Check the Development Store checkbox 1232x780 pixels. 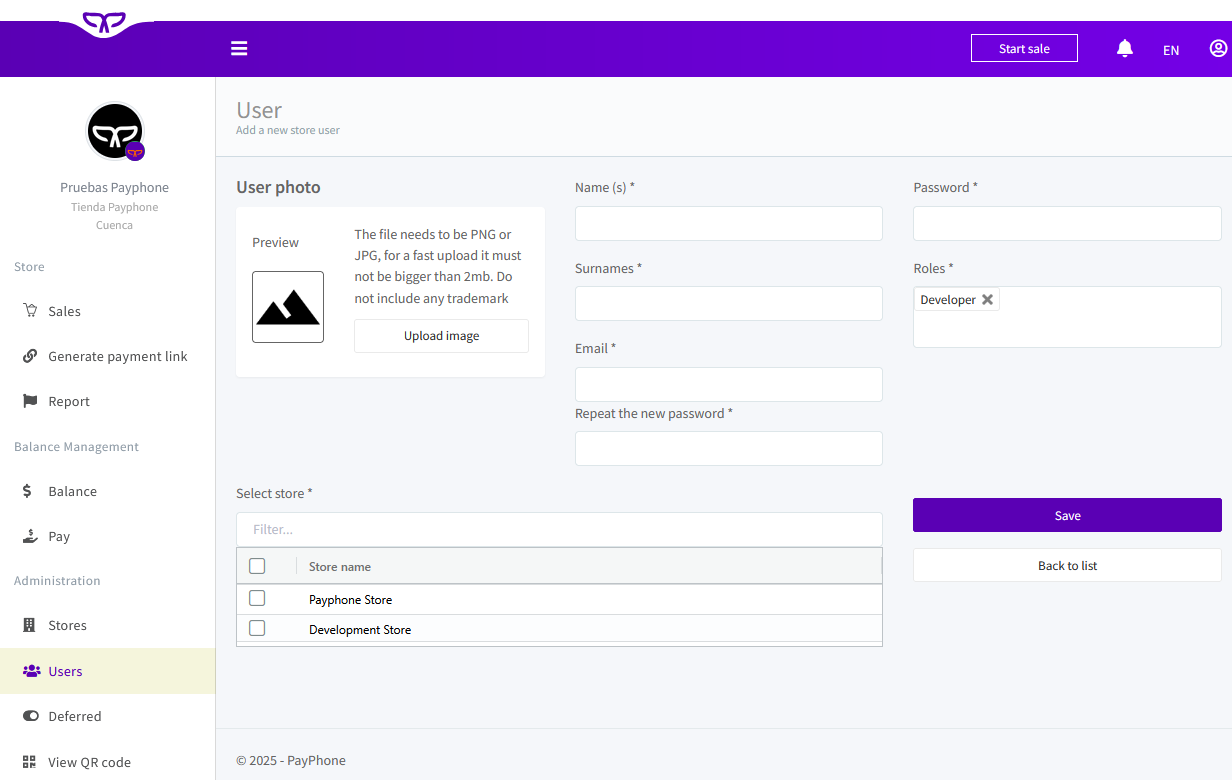coord(257,628)
